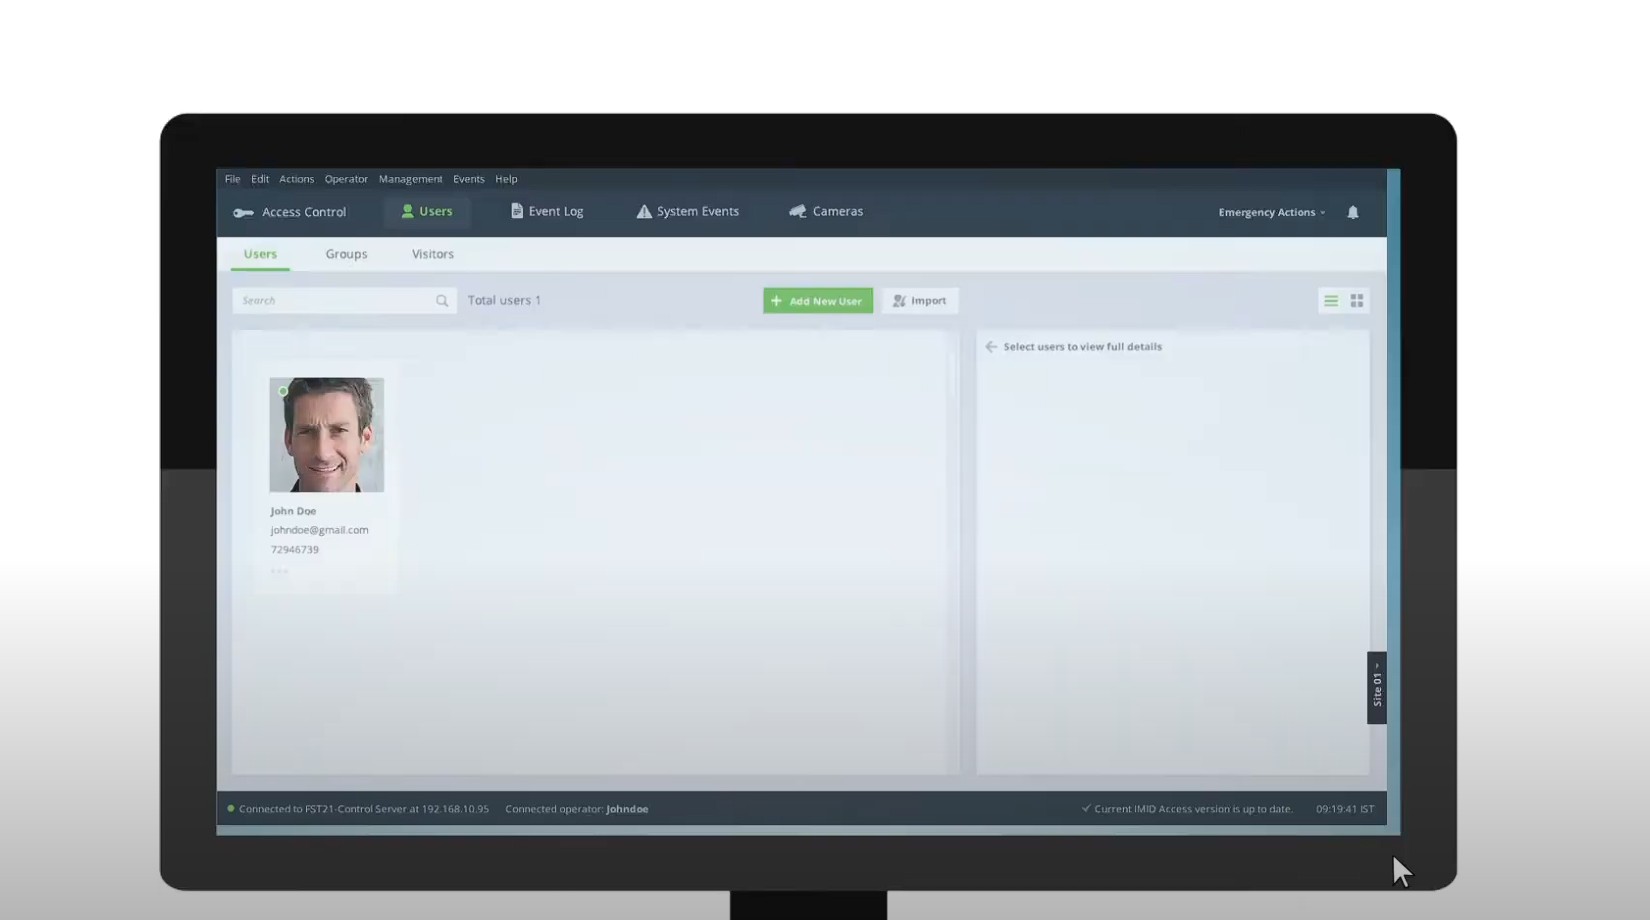
Task: Click the back arrow in details panel
Action: tap(991, 347)
